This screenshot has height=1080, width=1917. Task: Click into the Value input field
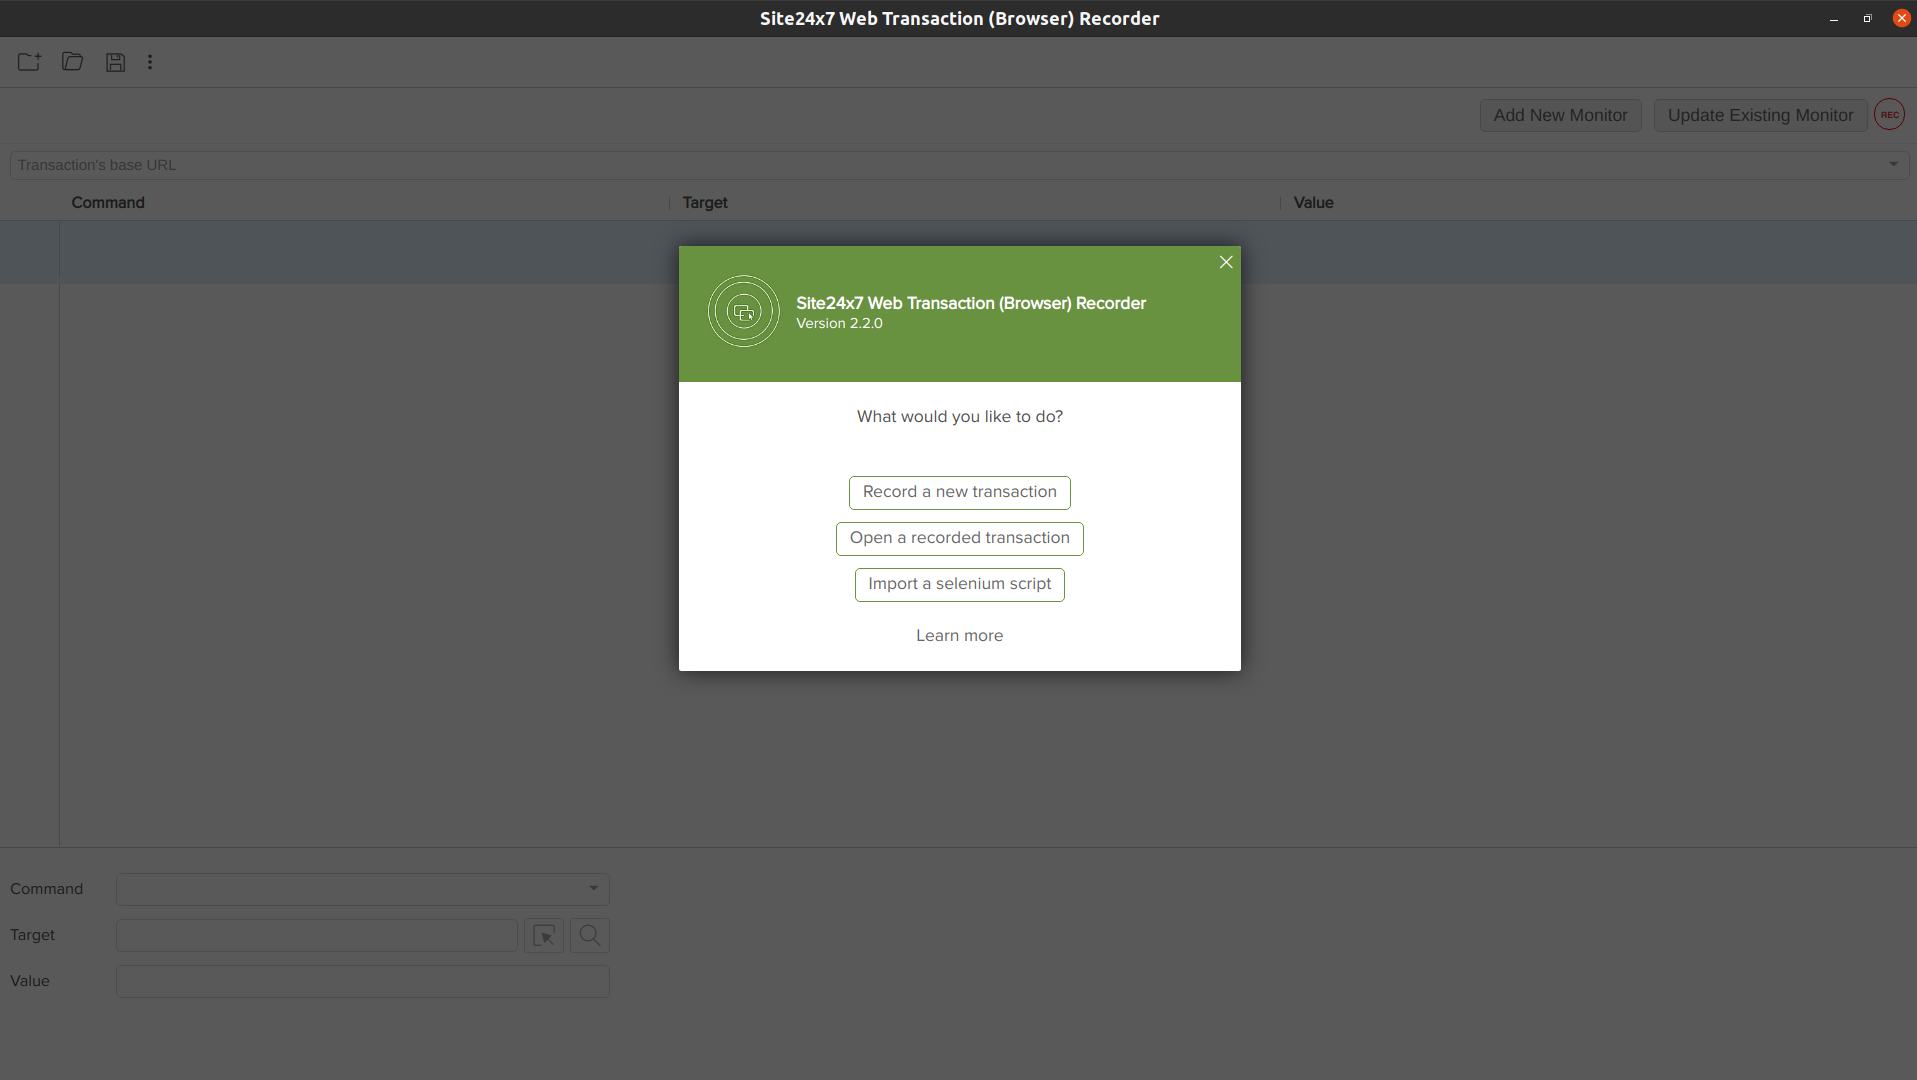362,981
